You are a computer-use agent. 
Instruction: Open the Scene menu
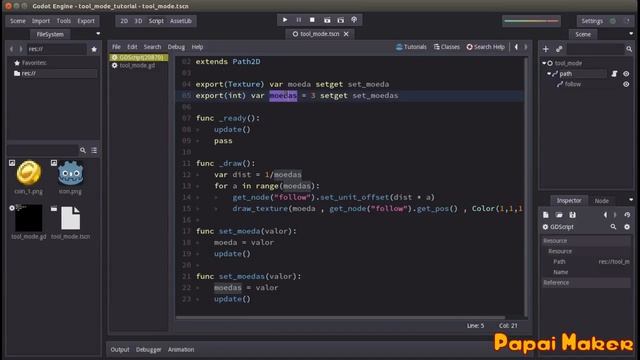[x=18, y=21]
